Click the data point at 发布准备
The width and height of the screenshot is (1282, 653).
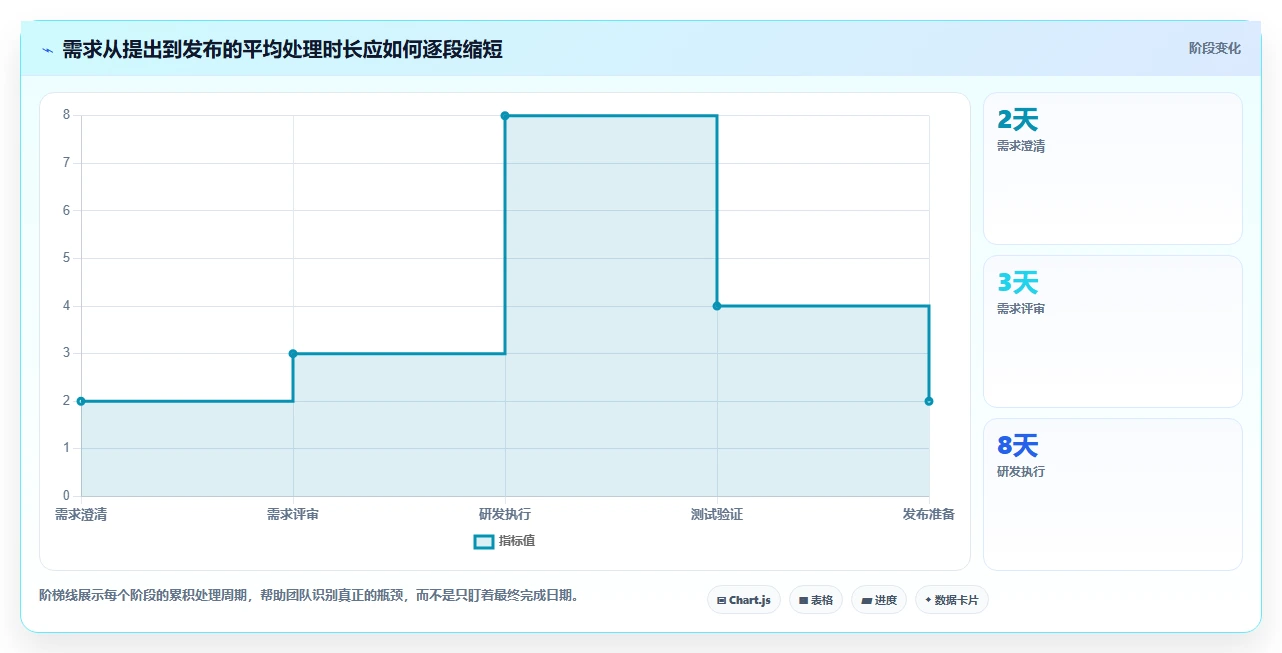tap(929, 401)
